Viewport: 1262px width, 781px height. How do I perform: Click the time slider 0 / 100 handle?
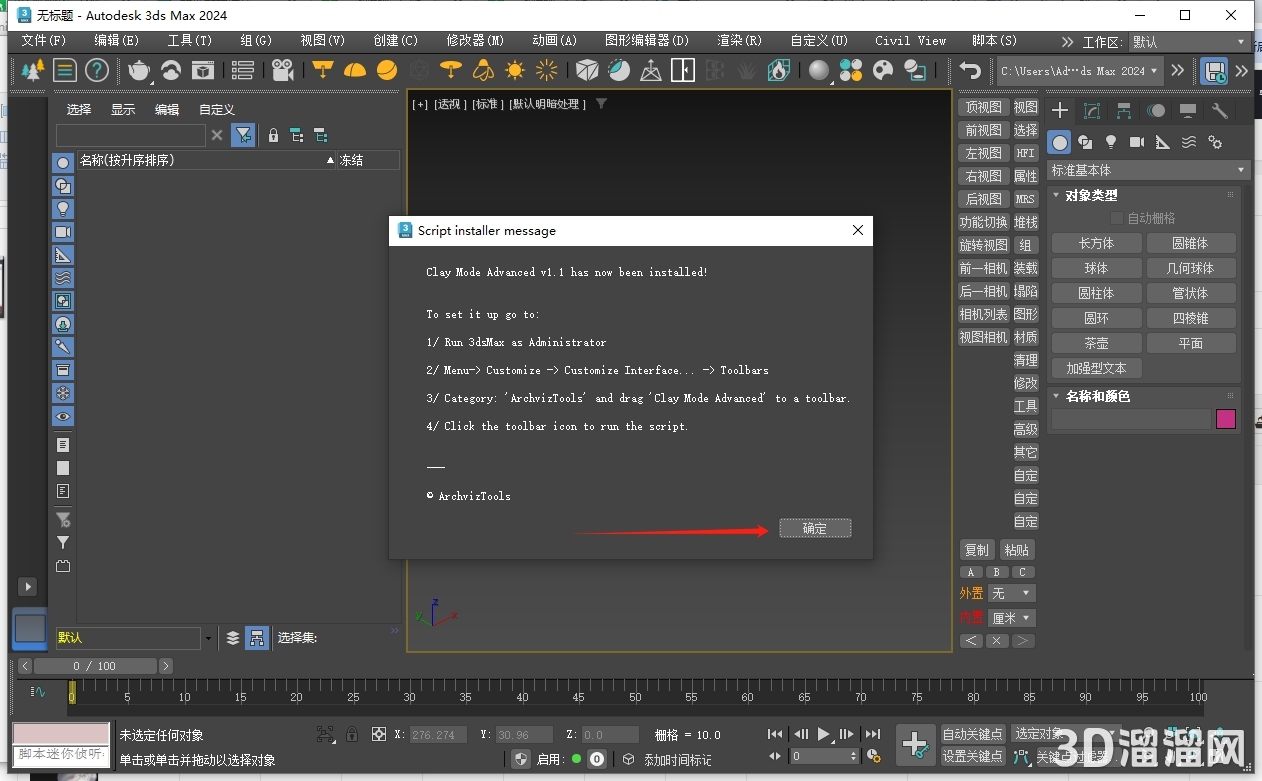click(x=95, y=666)
